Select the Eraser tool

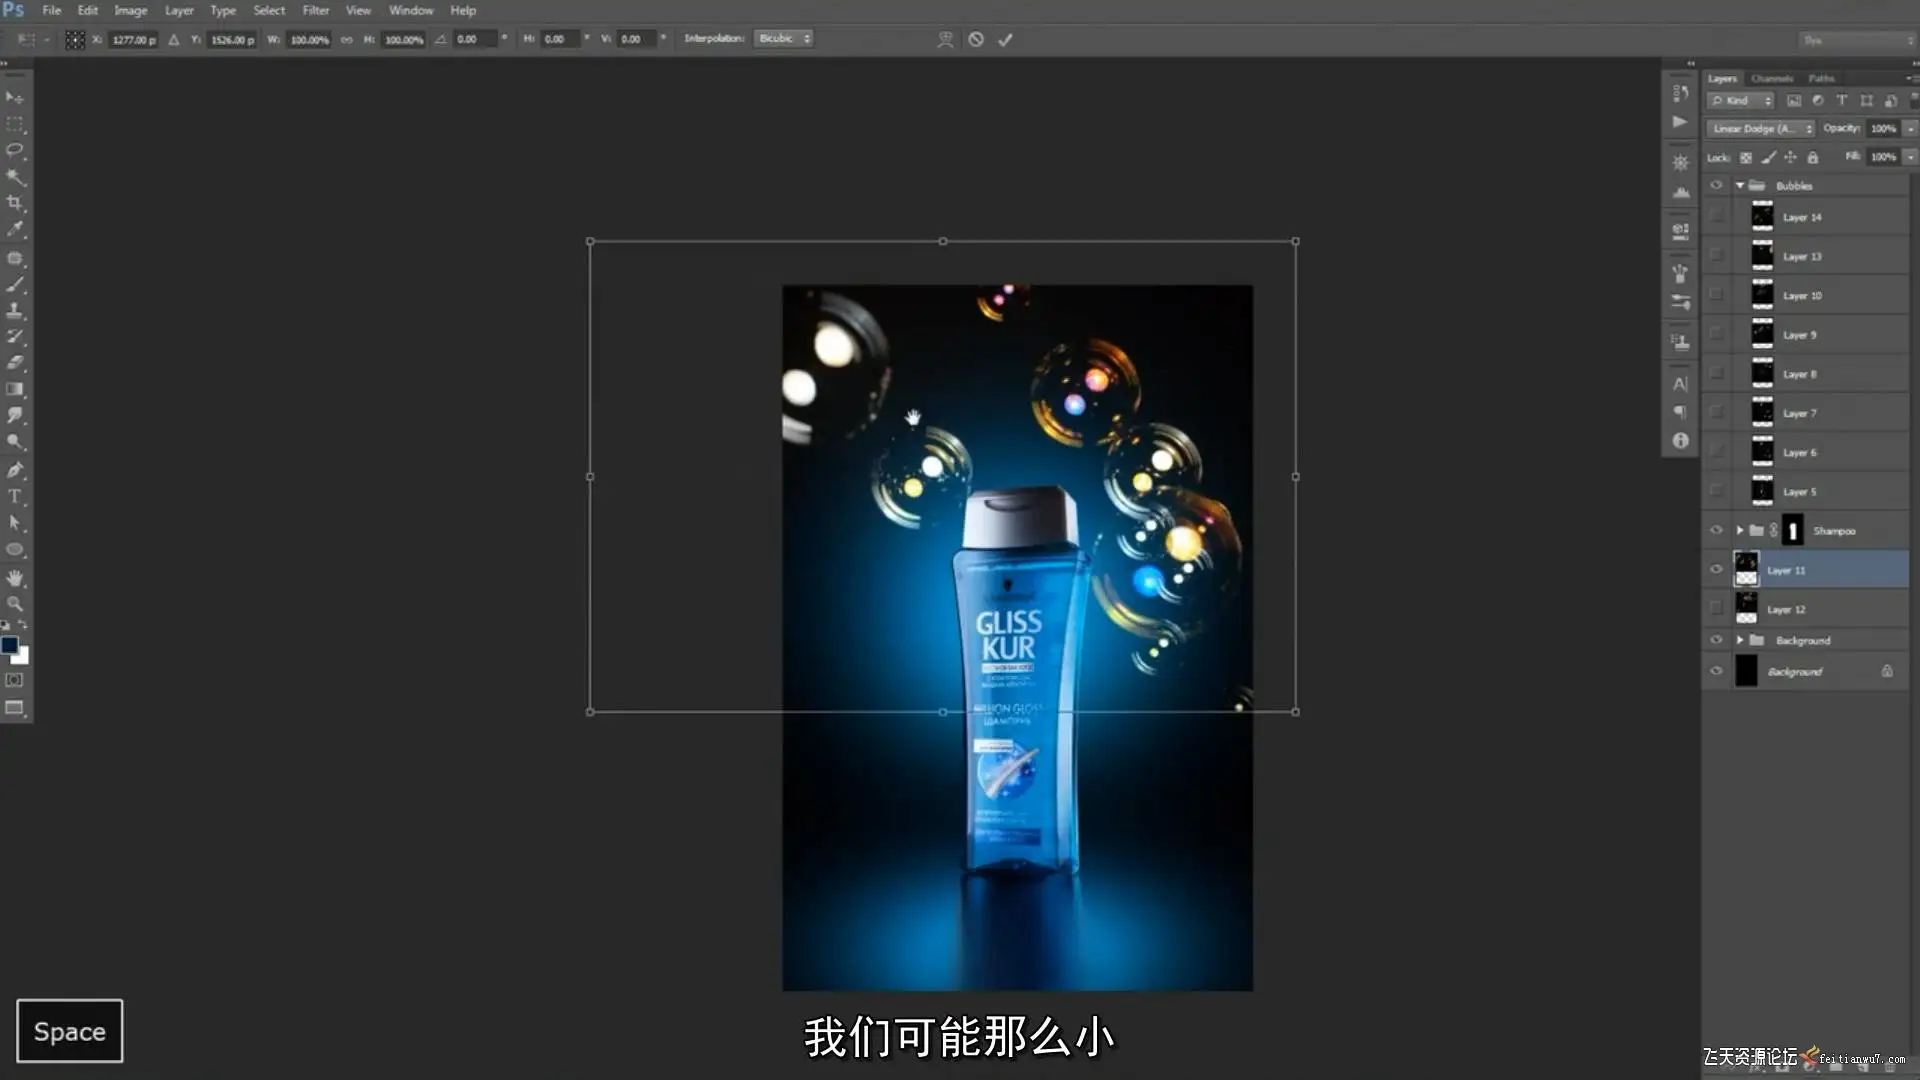14,363
